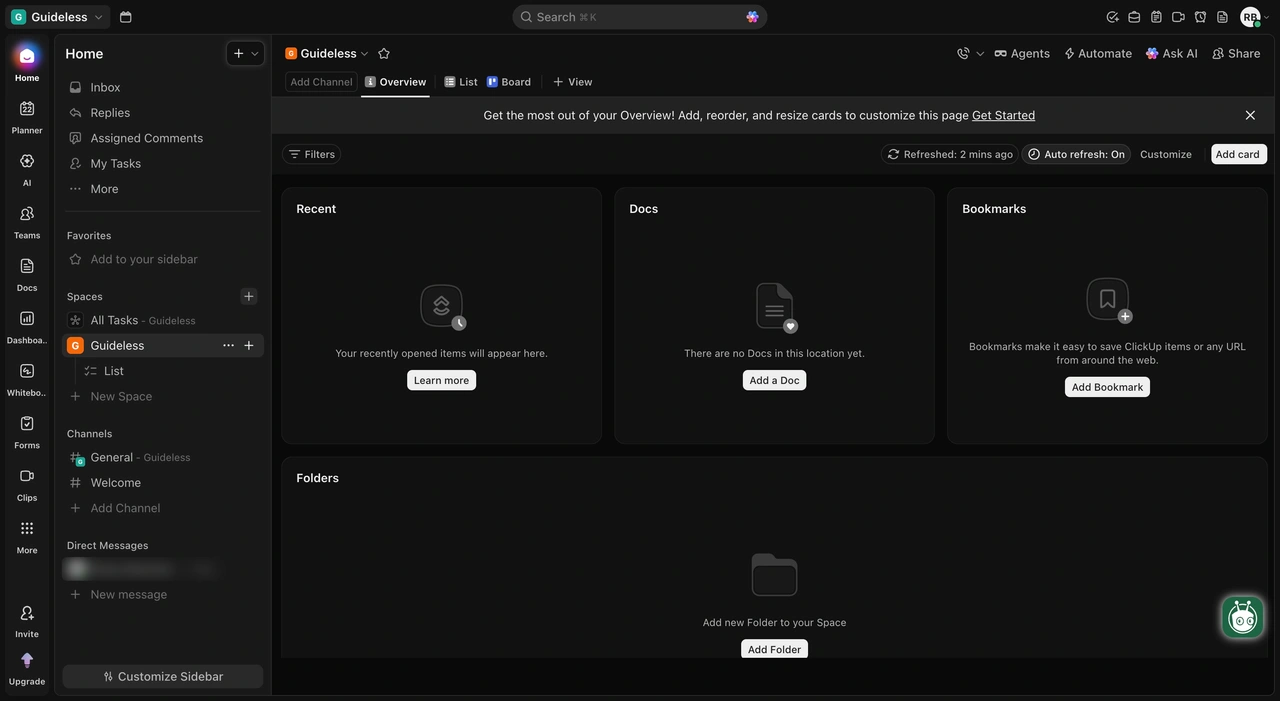Image resolution: width=1280 pixels, height=701 pixels.
Task: Click the Add card button
Action: click(x=1238, y=154)
